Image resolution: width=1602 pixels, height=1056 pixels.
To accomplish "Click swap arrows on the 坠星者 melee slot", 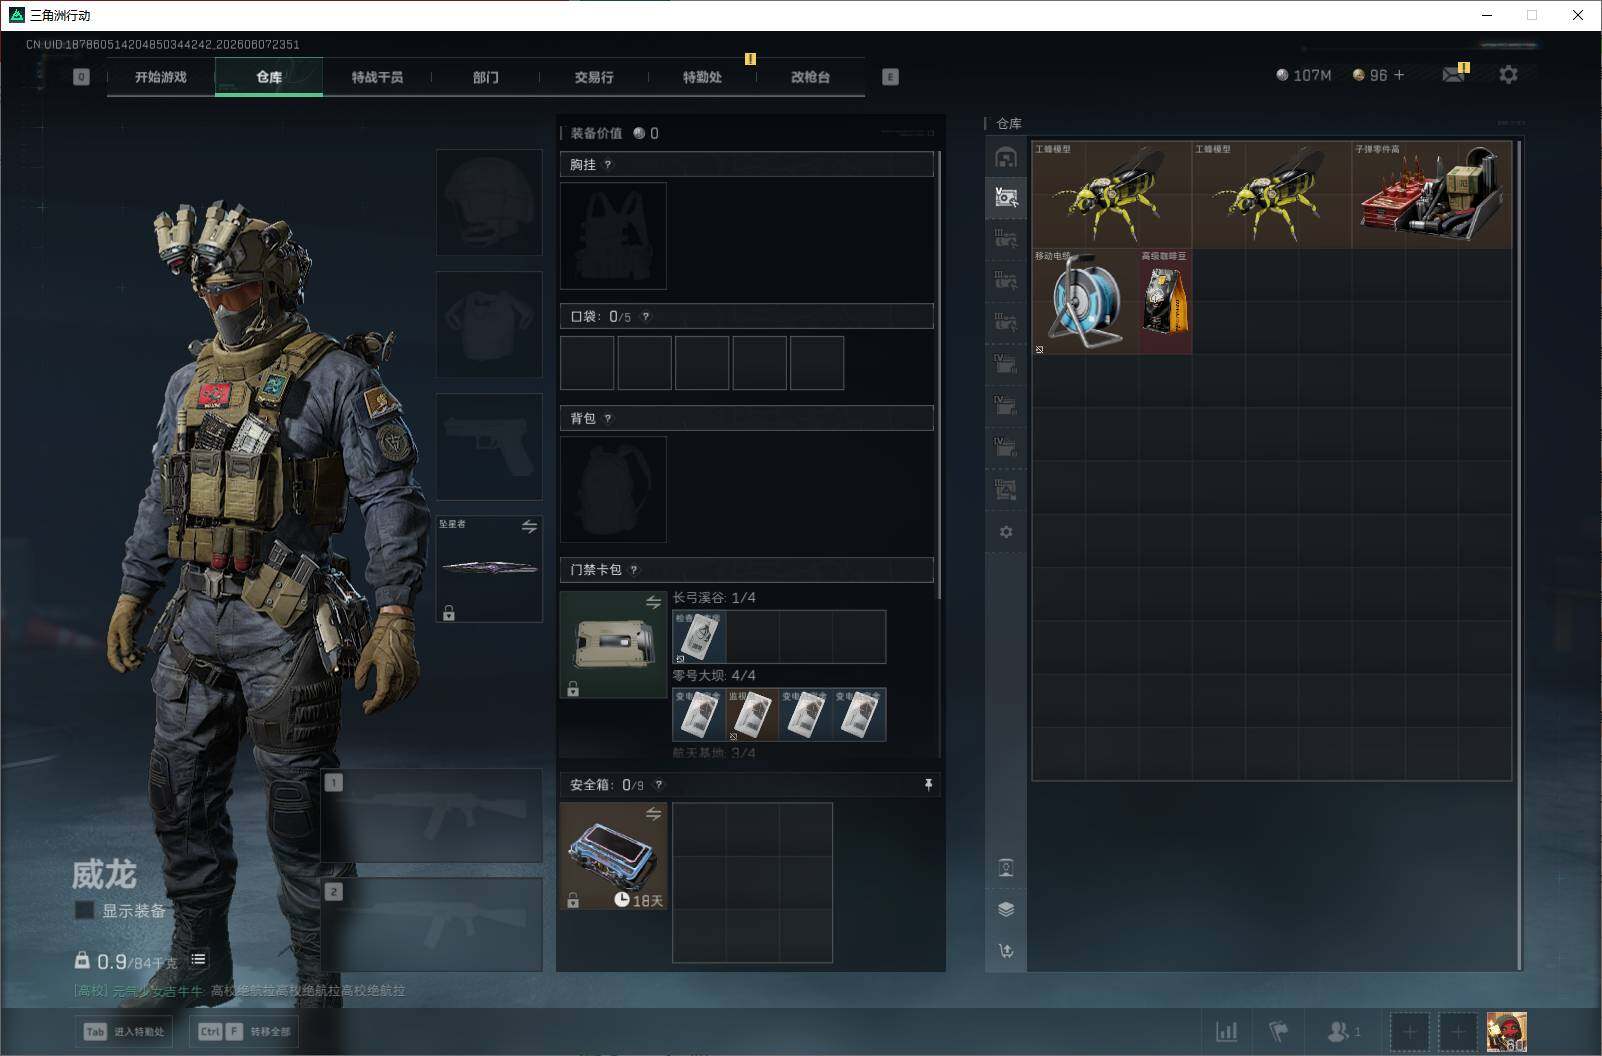I will coord(529,527).
